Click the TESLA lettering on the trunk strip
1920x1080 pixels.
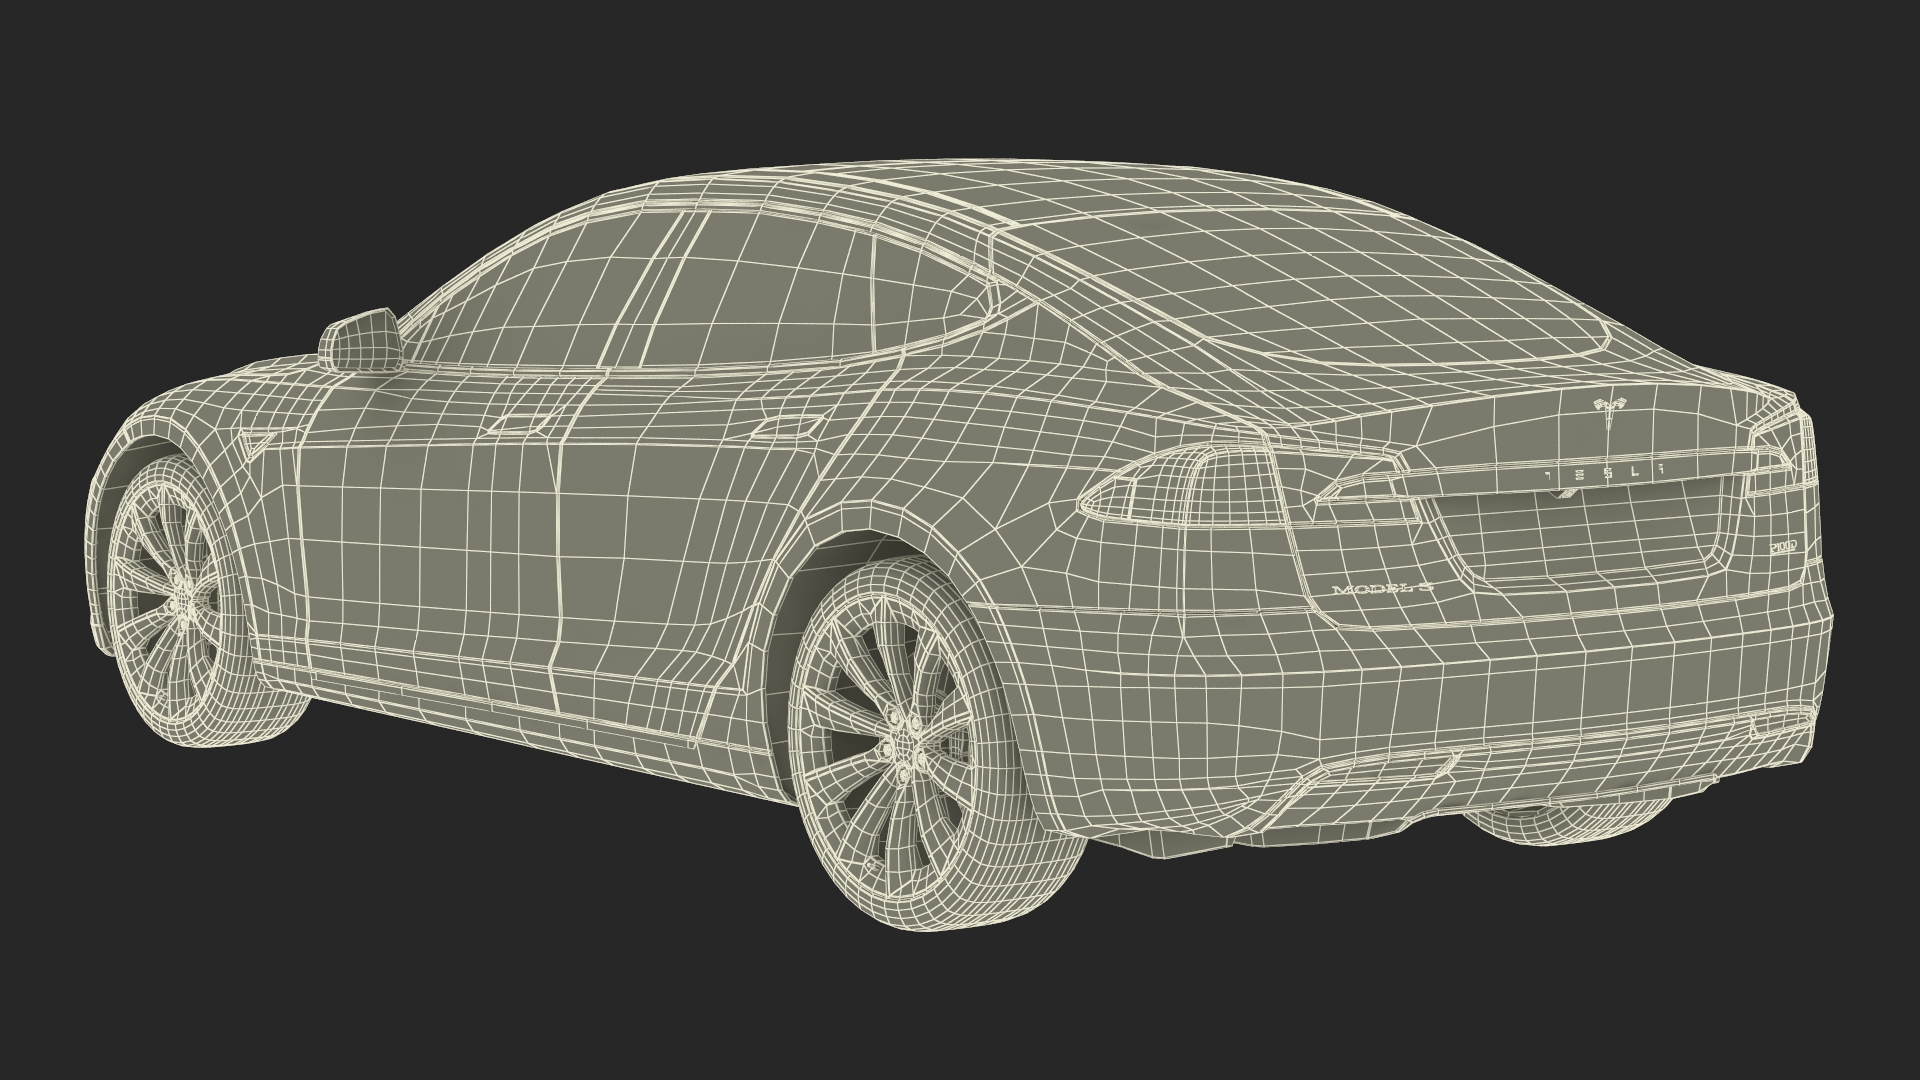[x=1602, y=471]
